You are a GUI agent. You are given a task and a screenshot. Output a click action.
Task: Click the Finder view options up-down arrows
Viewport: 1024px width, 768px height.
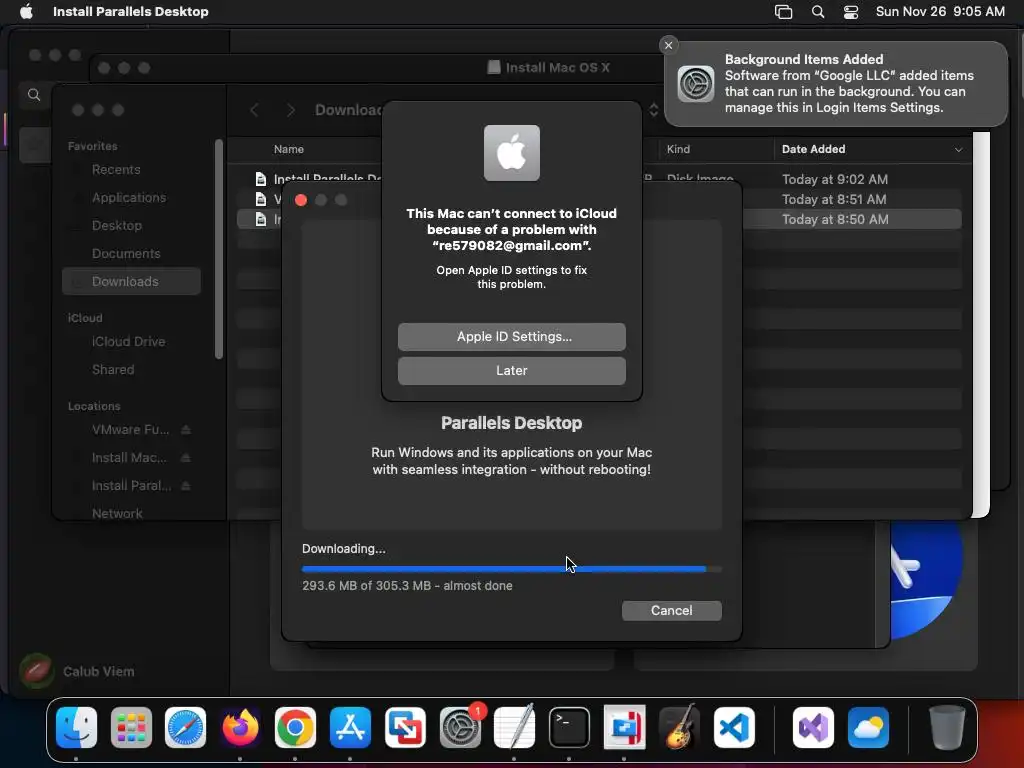(653, 110)
